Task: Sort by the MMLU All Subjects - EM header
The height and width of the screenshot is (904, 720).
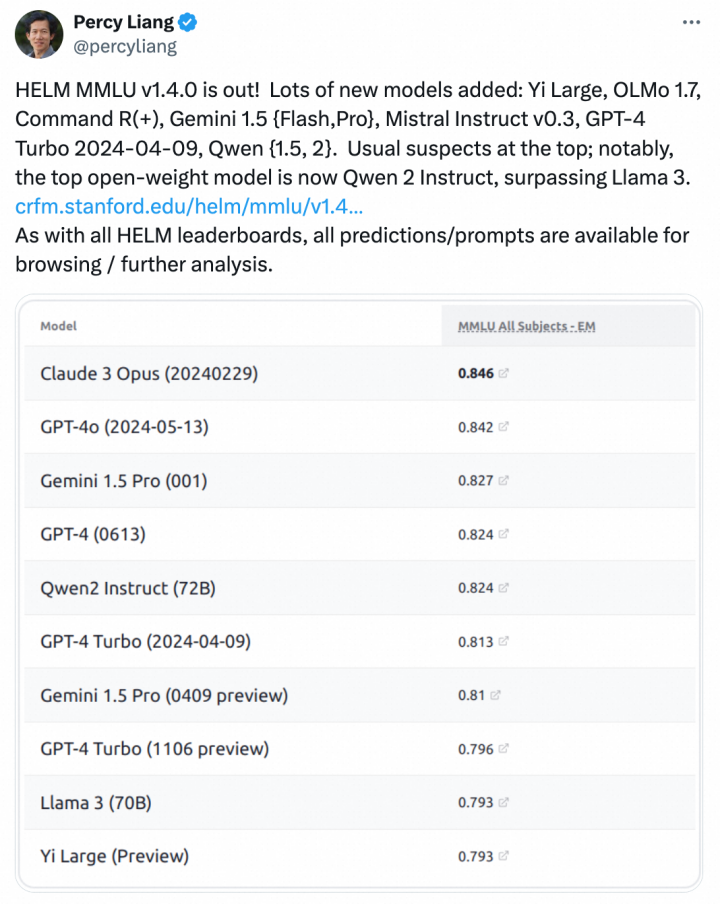Action: [x=529, y=326]
